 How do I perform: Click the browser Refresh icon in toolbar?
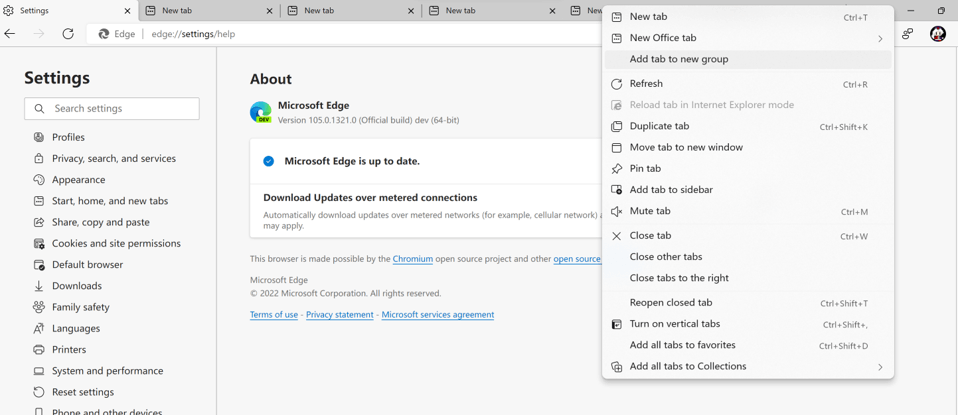tap(68, 34)
